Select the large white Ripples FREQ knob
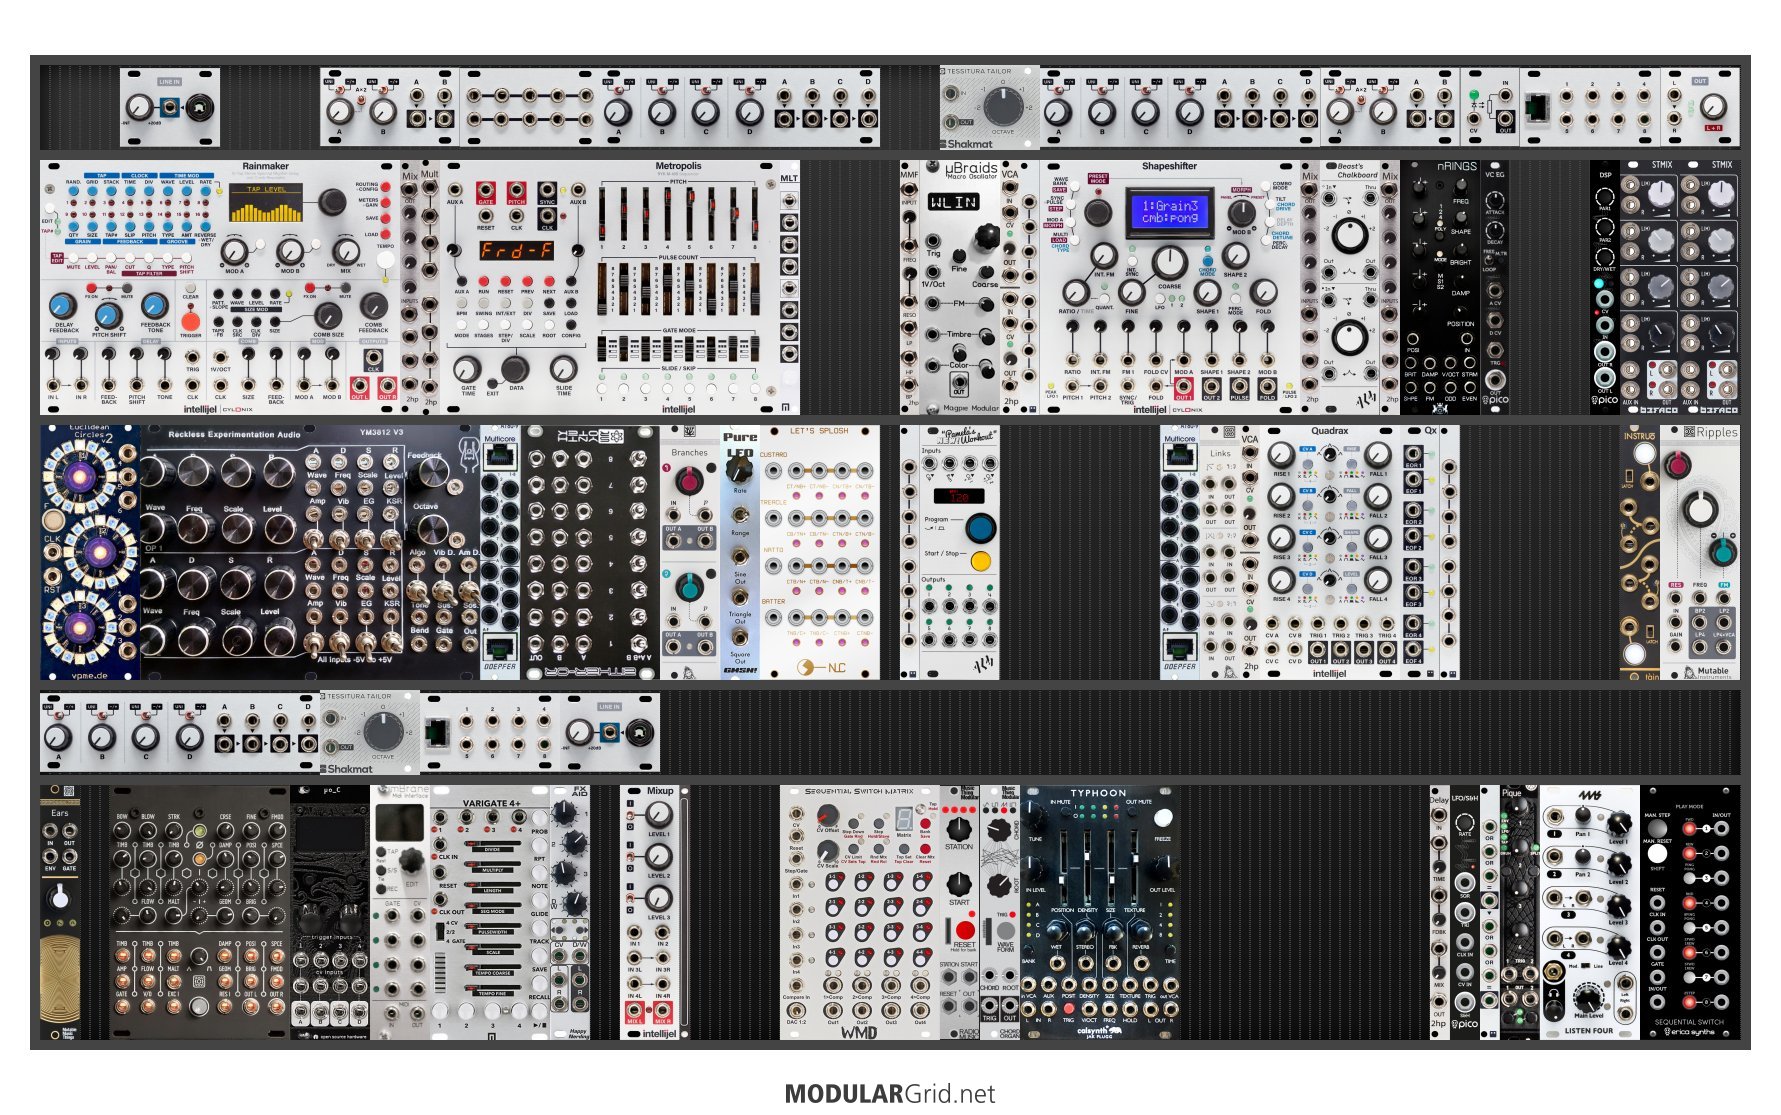This screenshot has width=1781, height=1115. 1699,509
